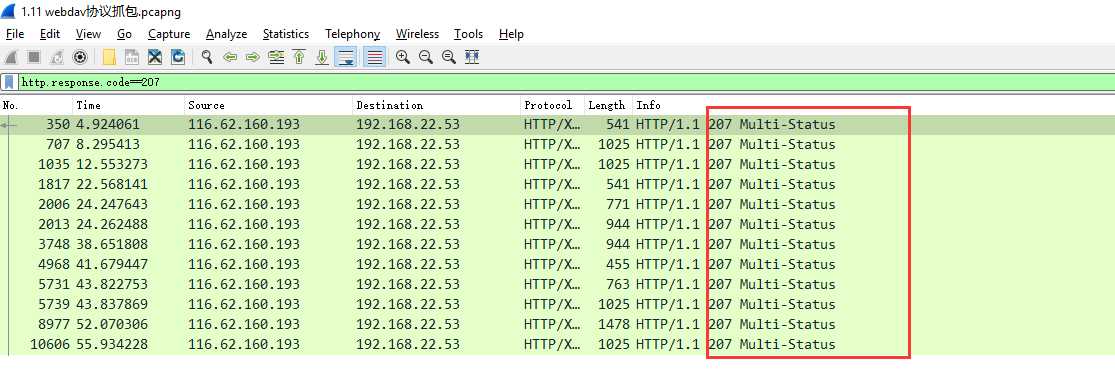Jump to the last packet icon
1115x384 pixels.
(321, 57)
